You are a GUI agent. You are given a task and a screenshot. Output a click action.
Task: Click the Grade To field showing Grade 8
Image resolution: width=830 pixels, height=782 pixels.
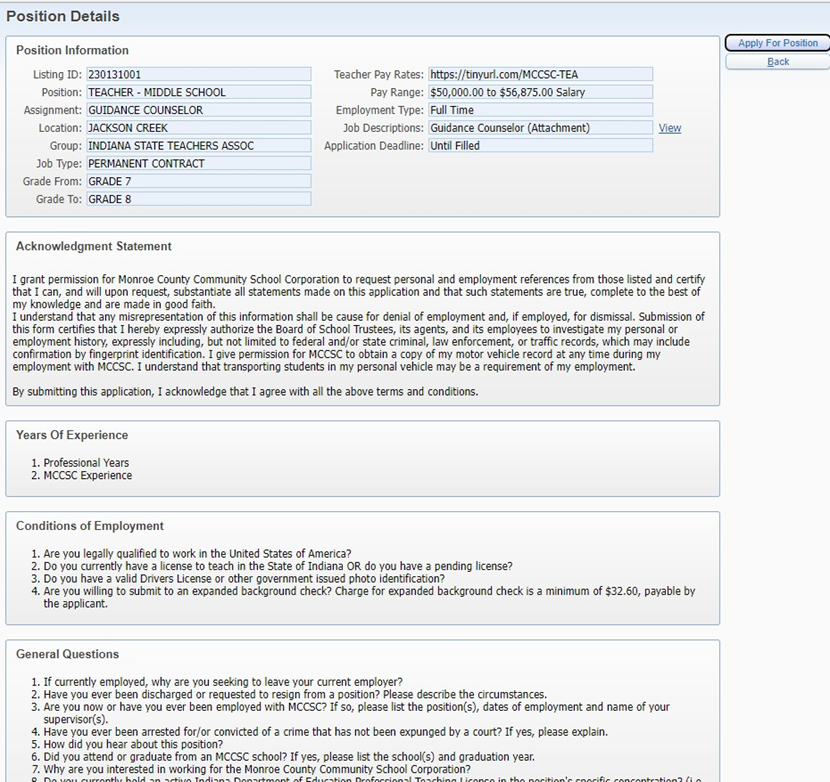point(198,200)
